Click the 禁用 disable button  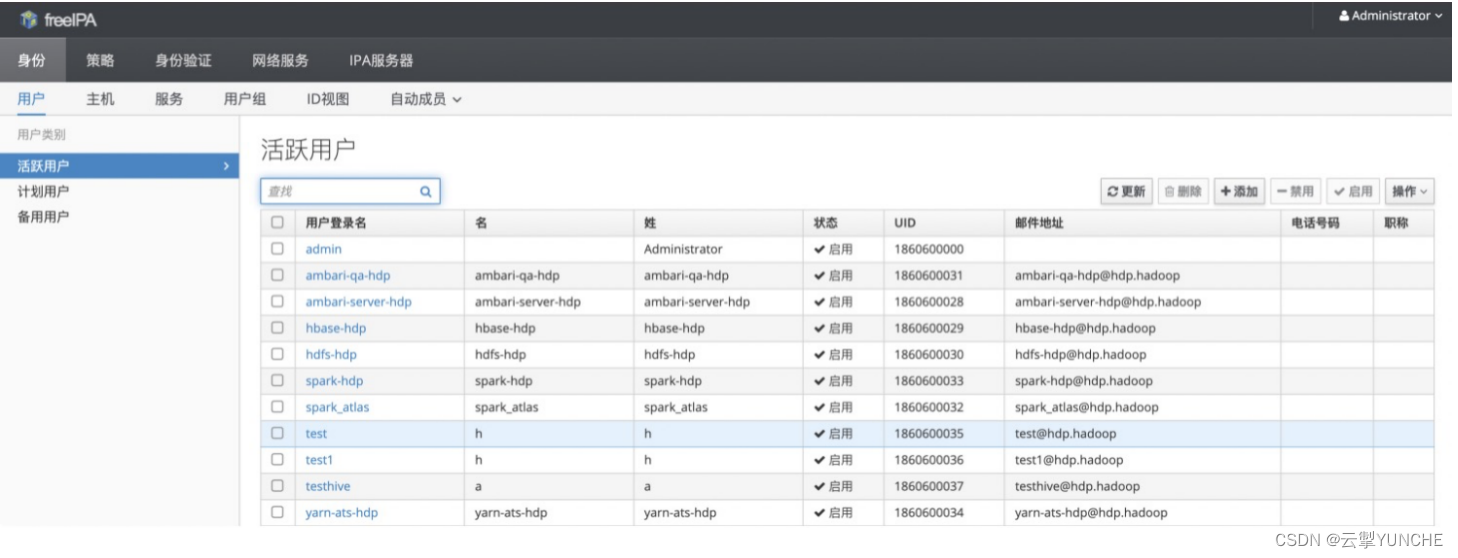[x=1296, y=191]
